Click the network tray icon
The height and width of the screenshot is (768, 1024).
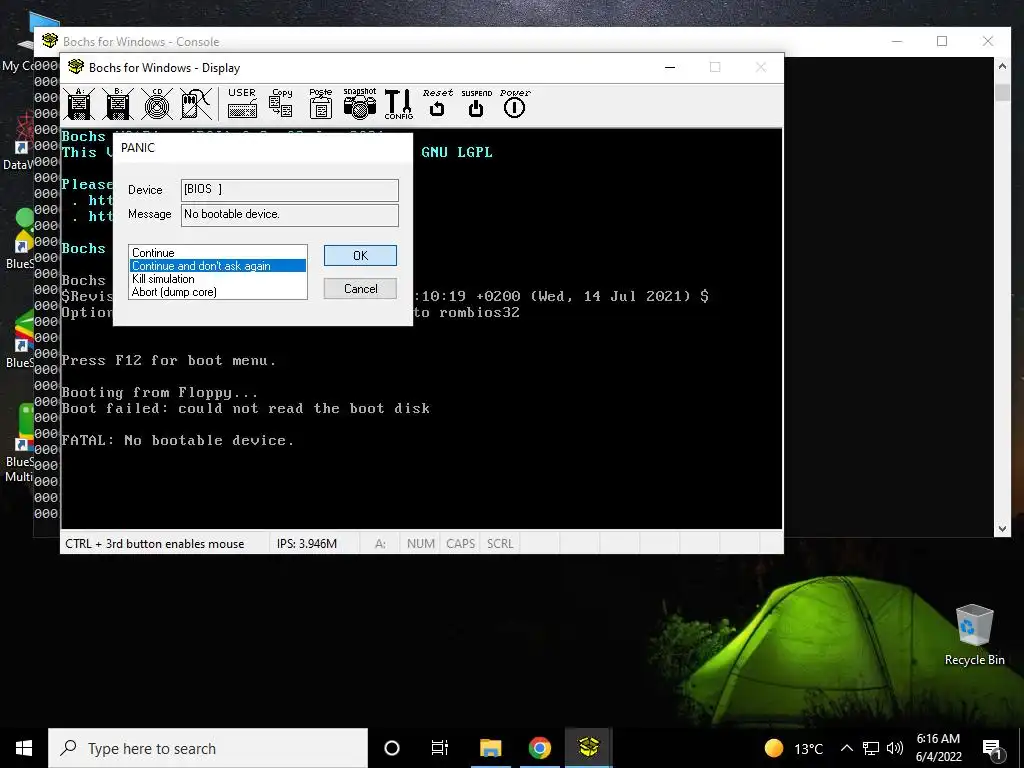click(871, 748)
